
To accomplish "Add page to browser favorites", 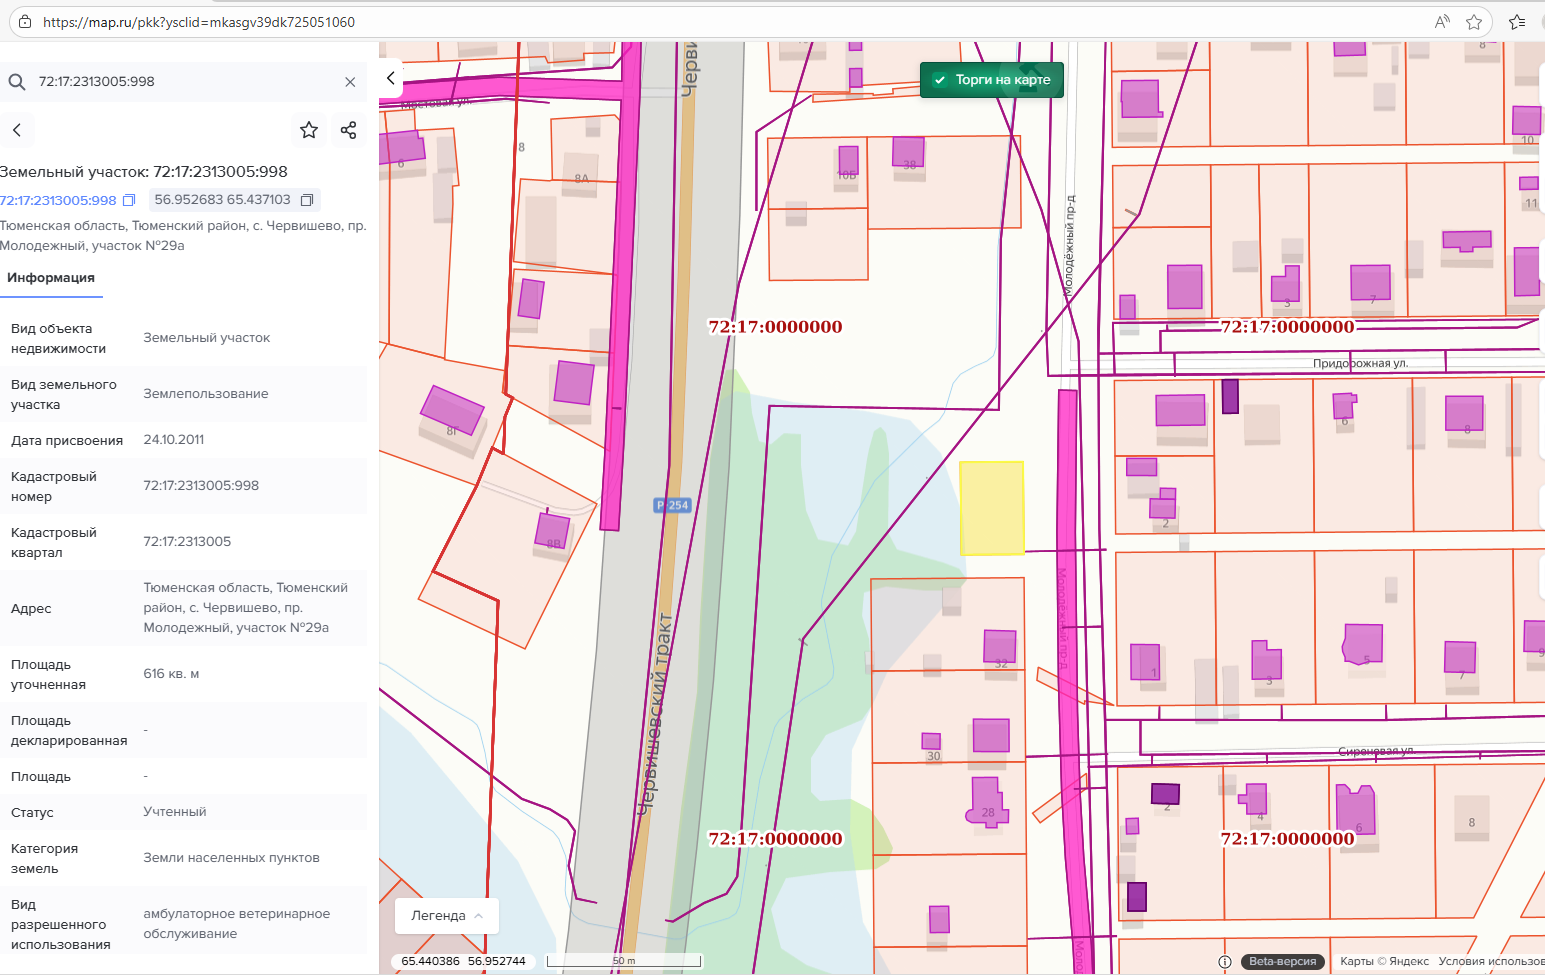I will coord(1474,22).
